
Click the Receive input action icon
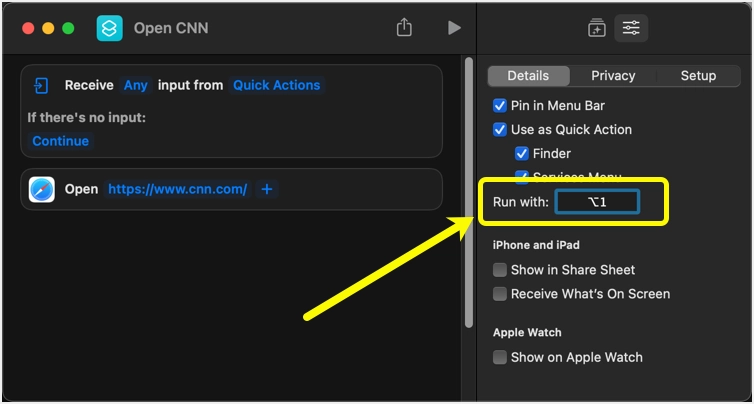(x=41, y=86)
